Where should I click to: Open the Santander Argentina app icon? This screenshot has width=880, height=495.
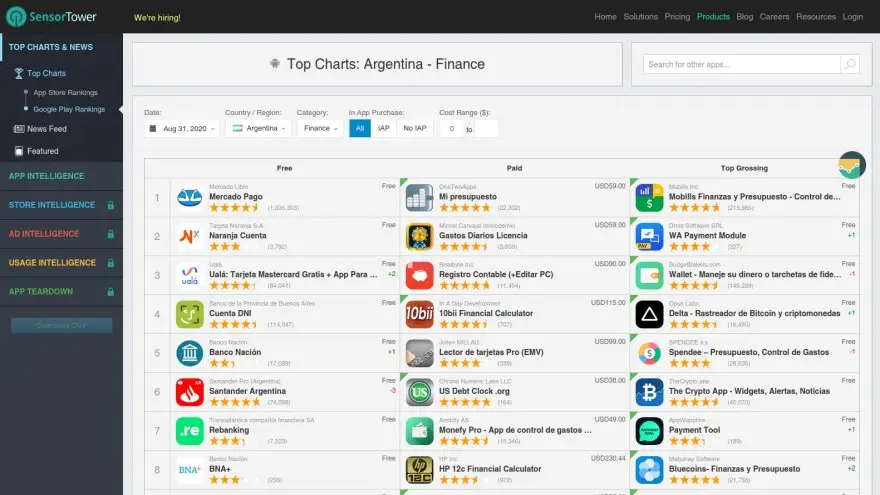click(190, 392)
